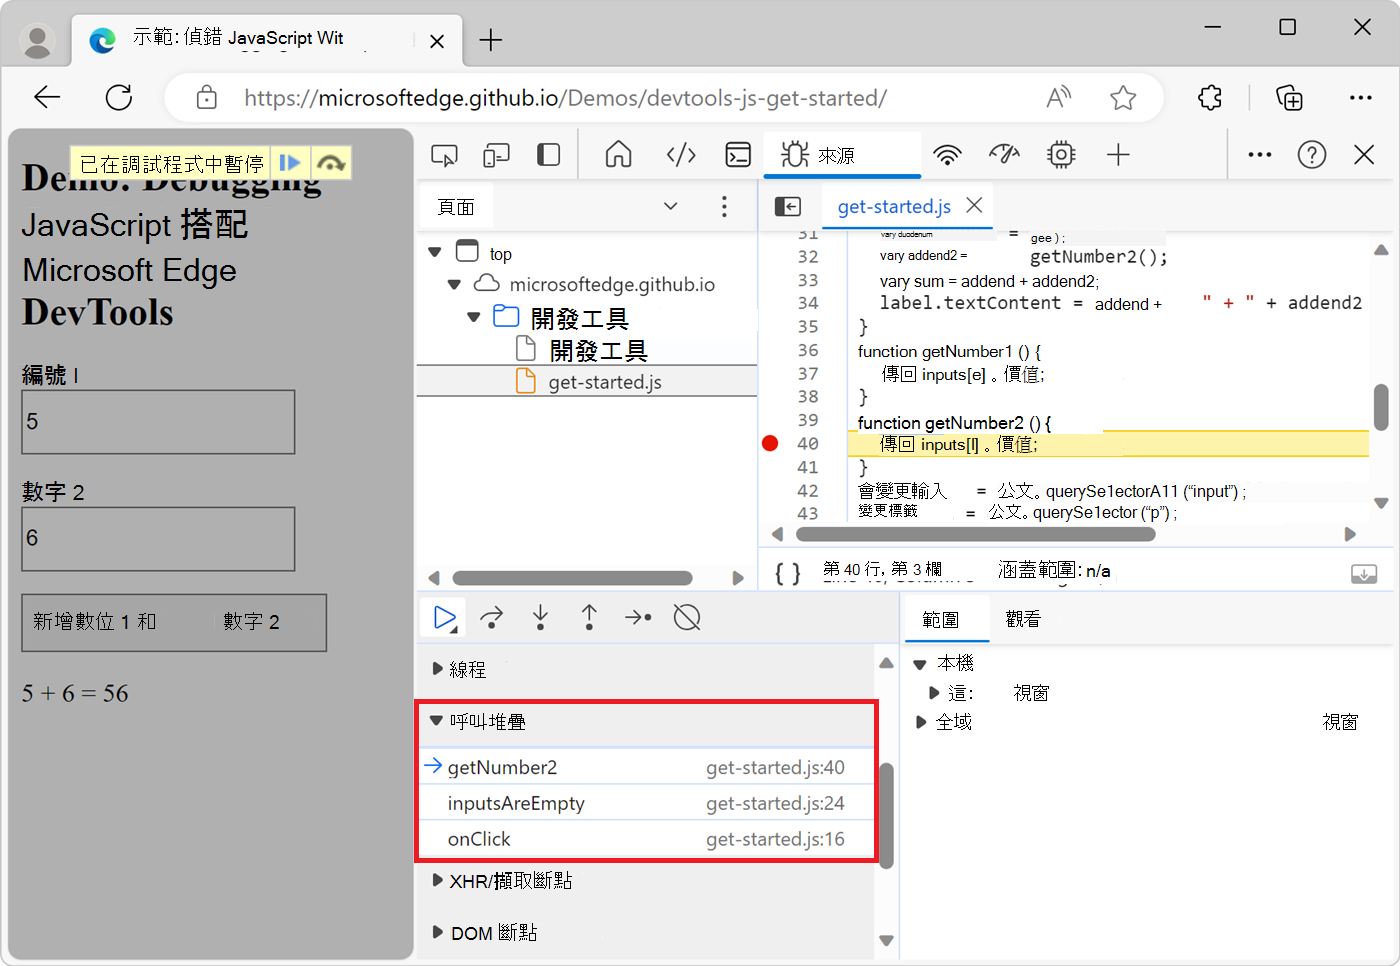The image size is (1400, 966).
Task: Click the 數字 2 input field
Action: tap(158, 539)
